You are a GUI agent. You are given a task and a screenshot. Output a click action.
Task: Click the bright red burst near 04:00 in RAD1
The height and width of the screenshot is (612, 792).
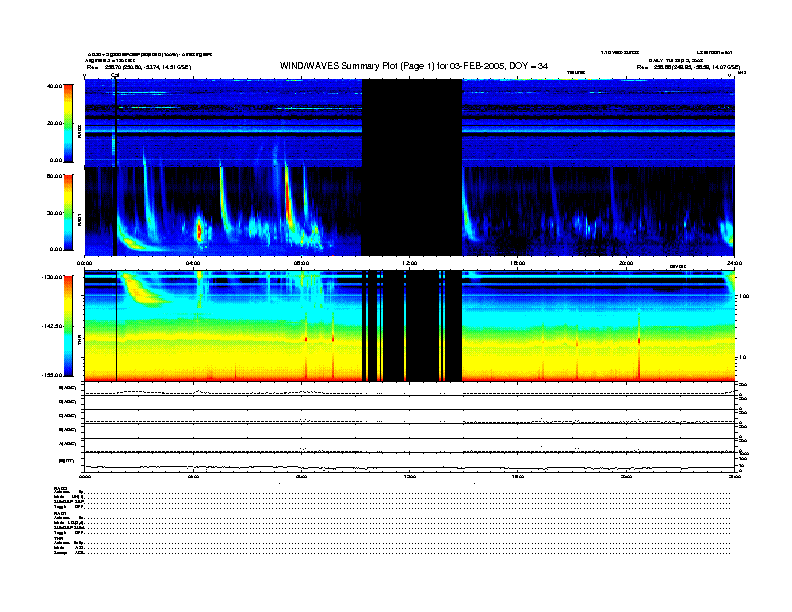(199, 231)
